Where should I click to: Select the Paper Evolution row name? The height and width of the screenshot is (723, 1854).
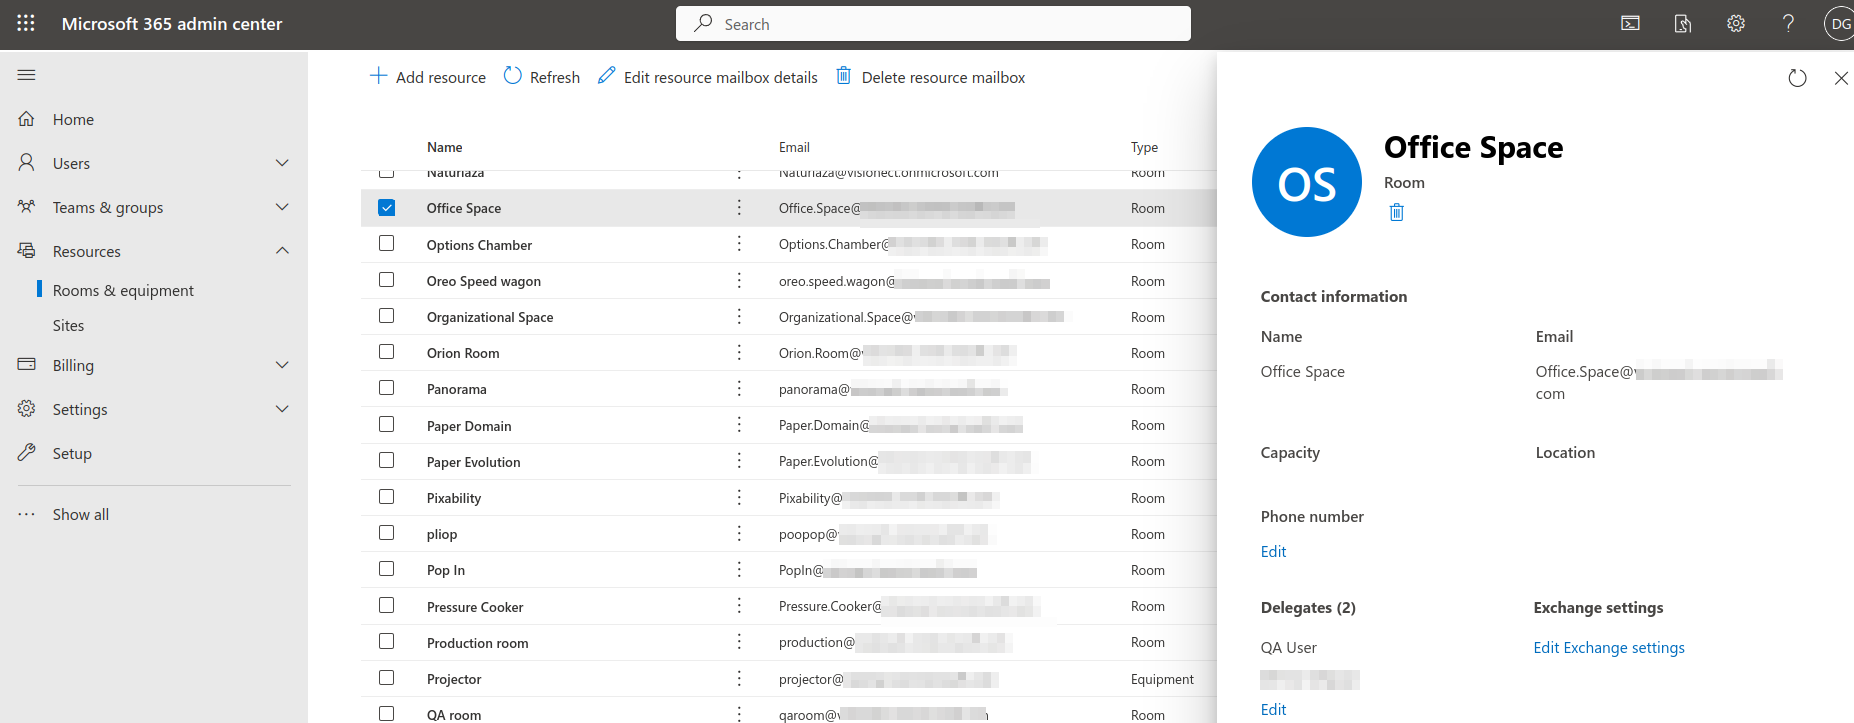coord(473,462)
